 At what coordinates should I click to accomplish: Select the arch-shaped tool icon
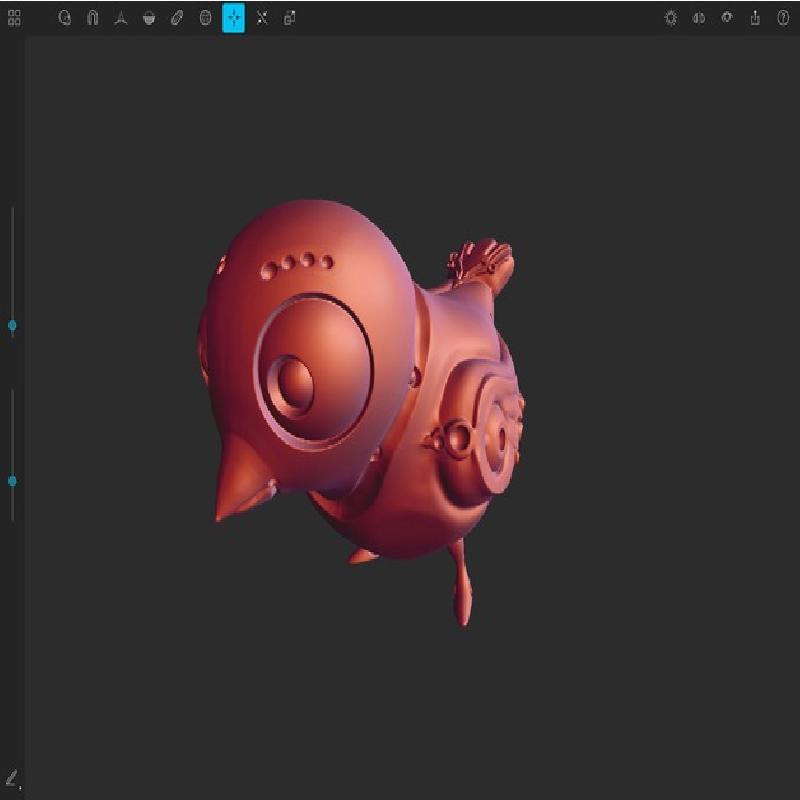(x=92, y=18)
